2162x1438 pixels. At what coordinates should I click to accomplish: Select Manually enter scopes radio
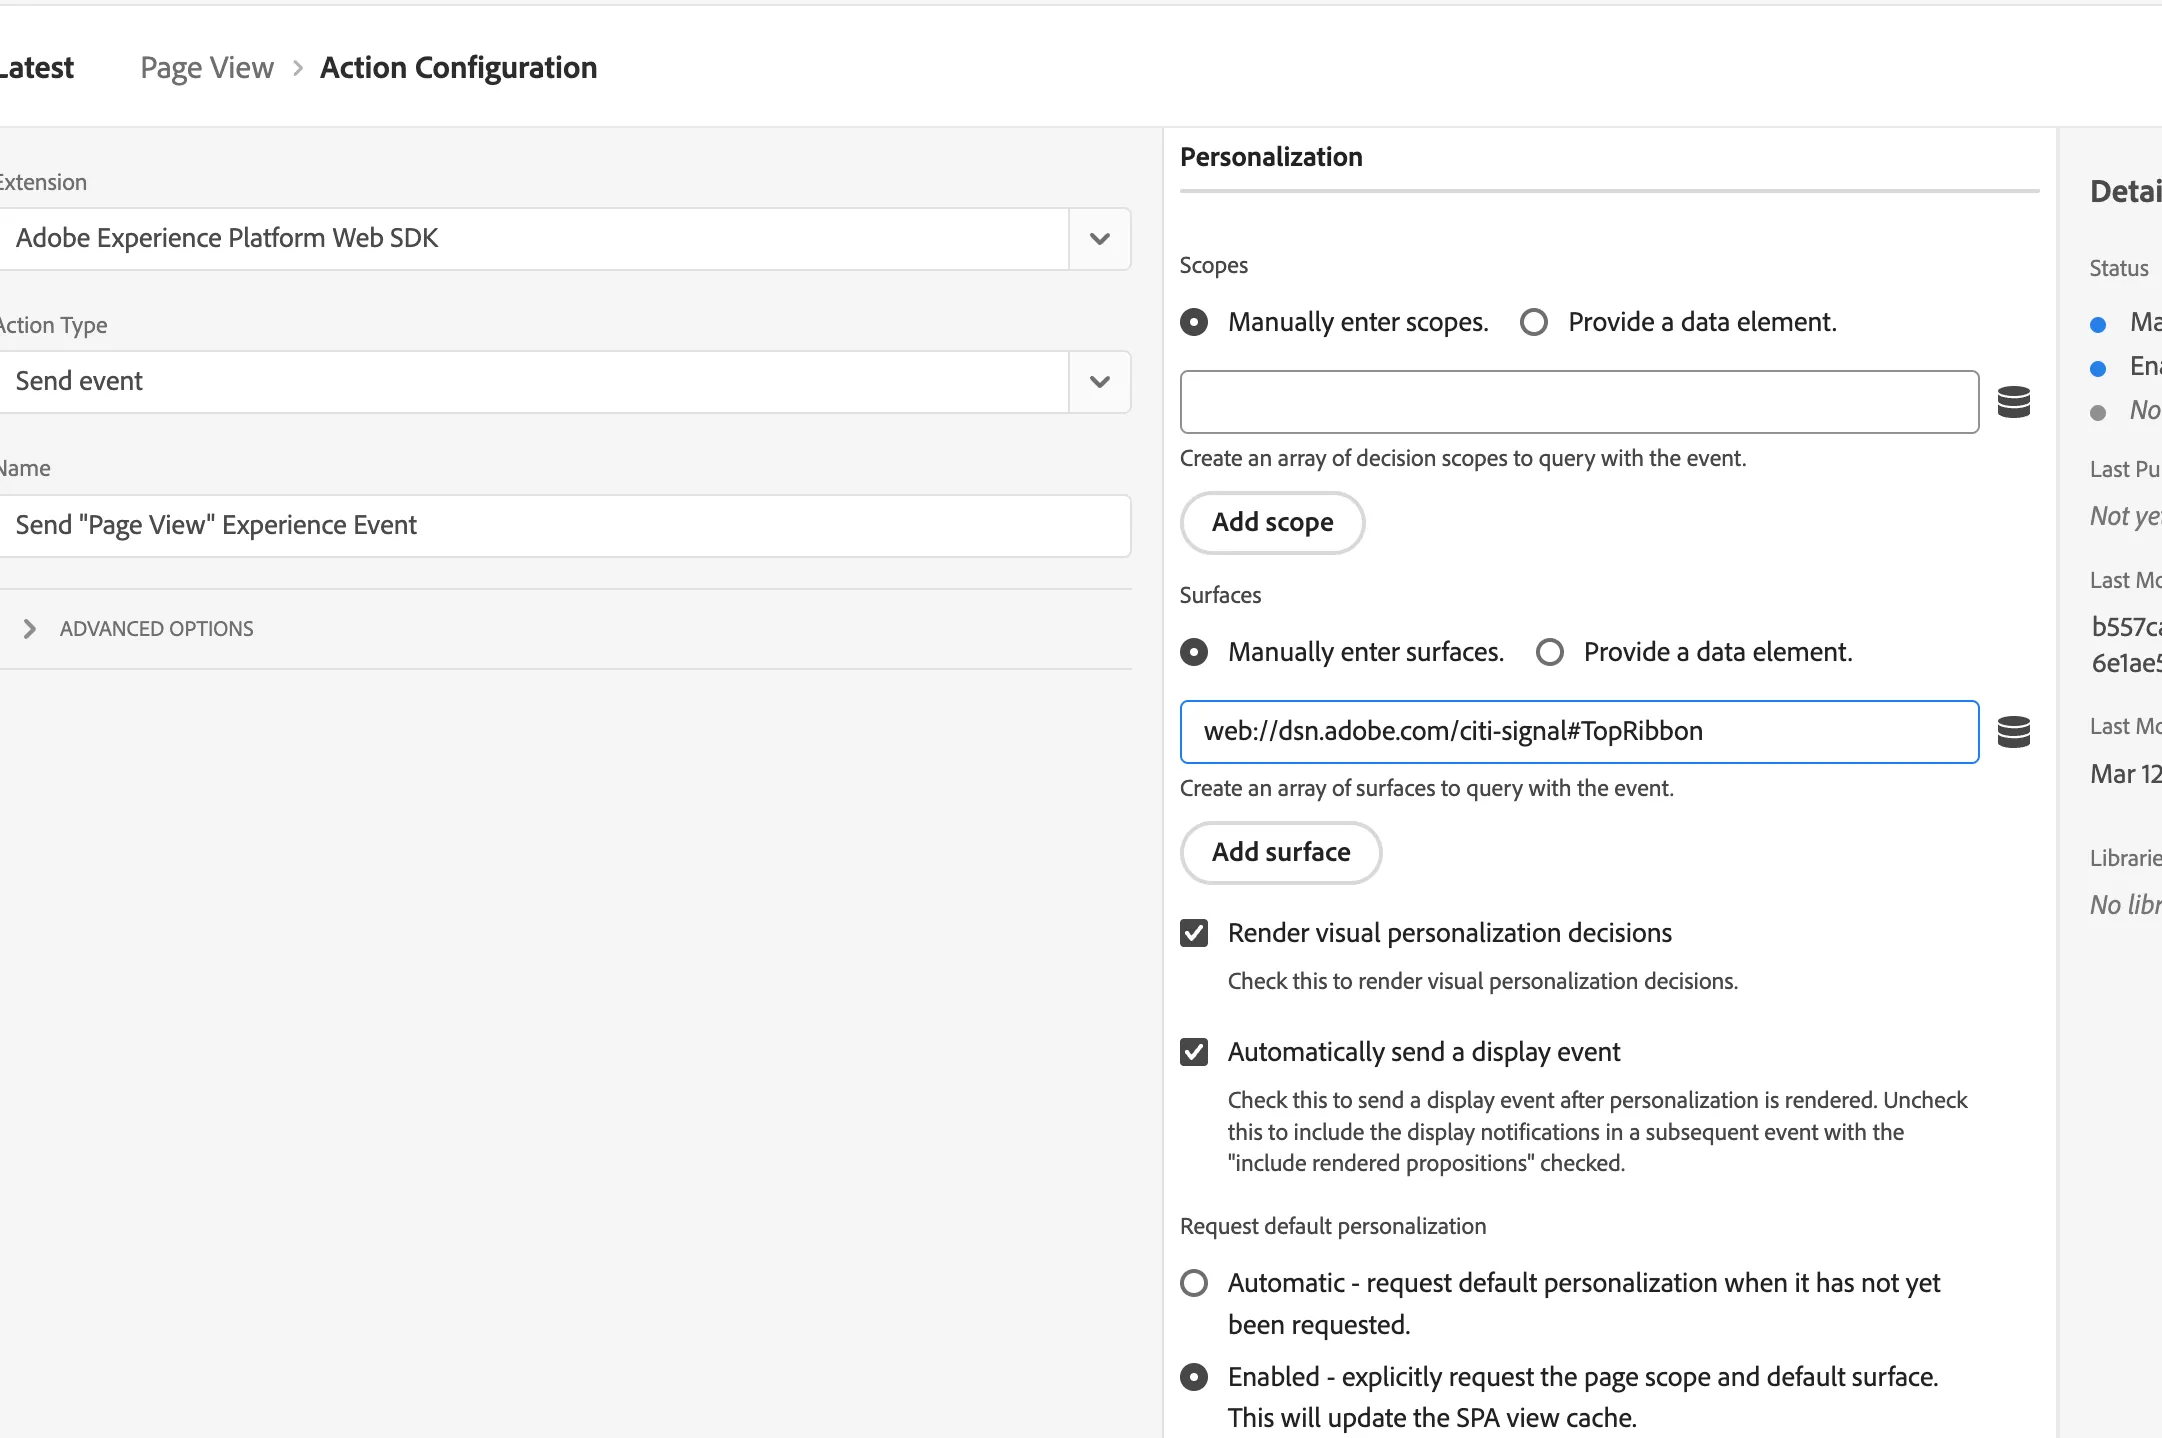click(1194, 322)
